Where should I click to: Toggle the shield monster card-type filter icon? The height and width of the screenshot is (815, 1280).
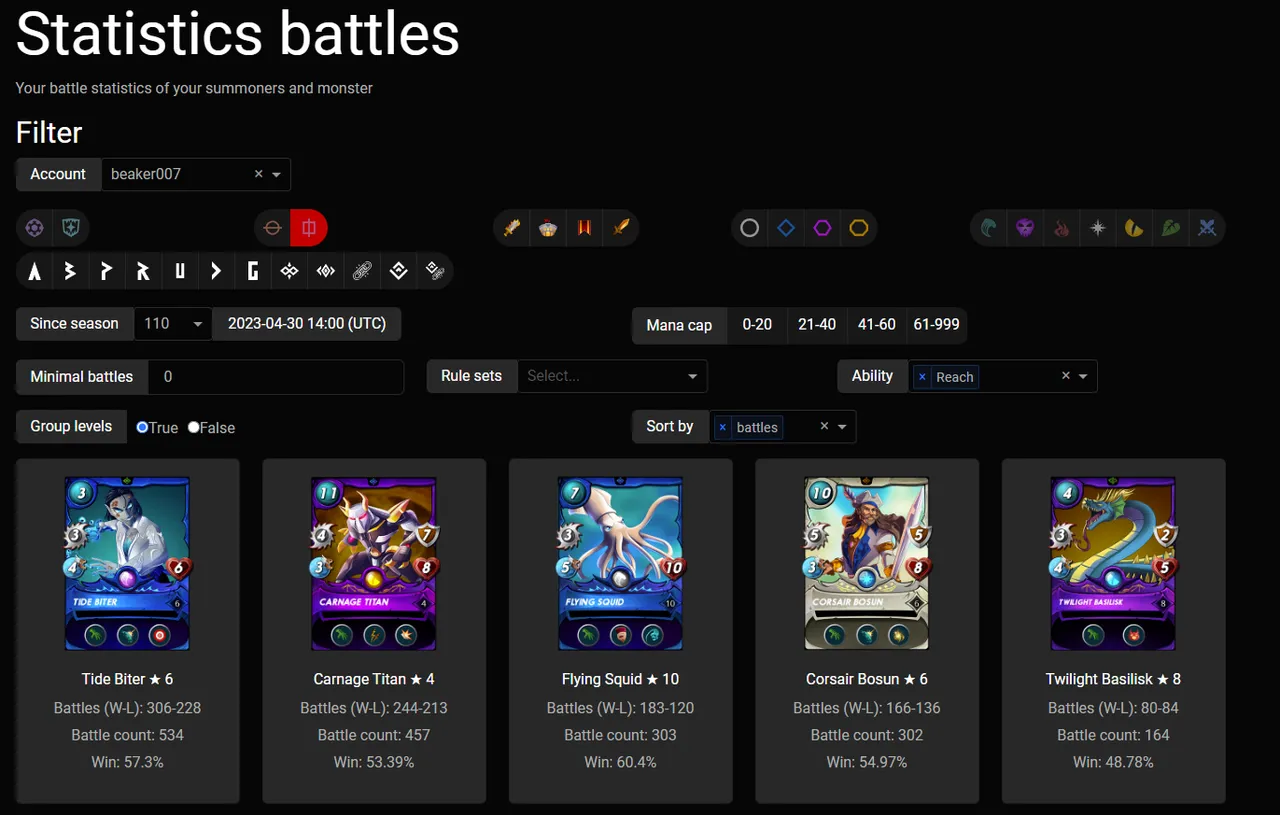pyautogui.click(x=71, y=228)
